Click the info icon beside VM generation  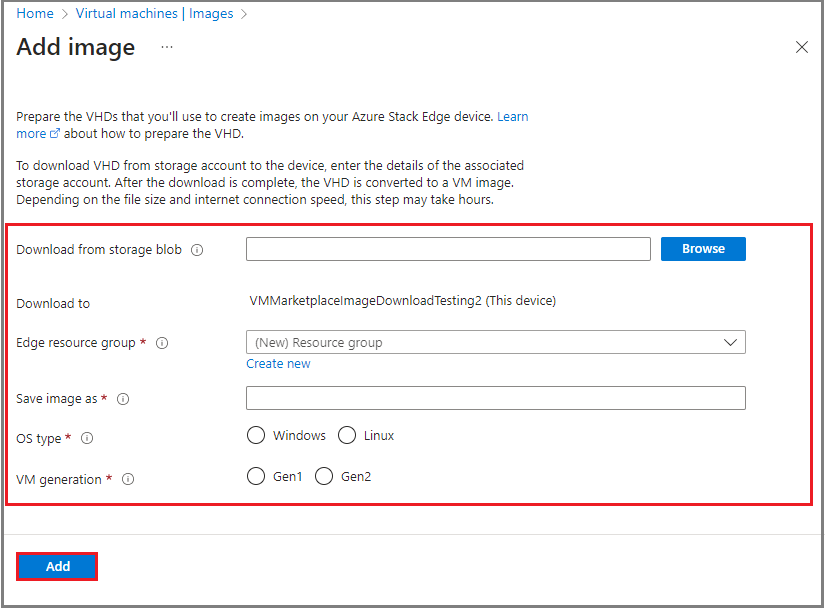point(127,479)
